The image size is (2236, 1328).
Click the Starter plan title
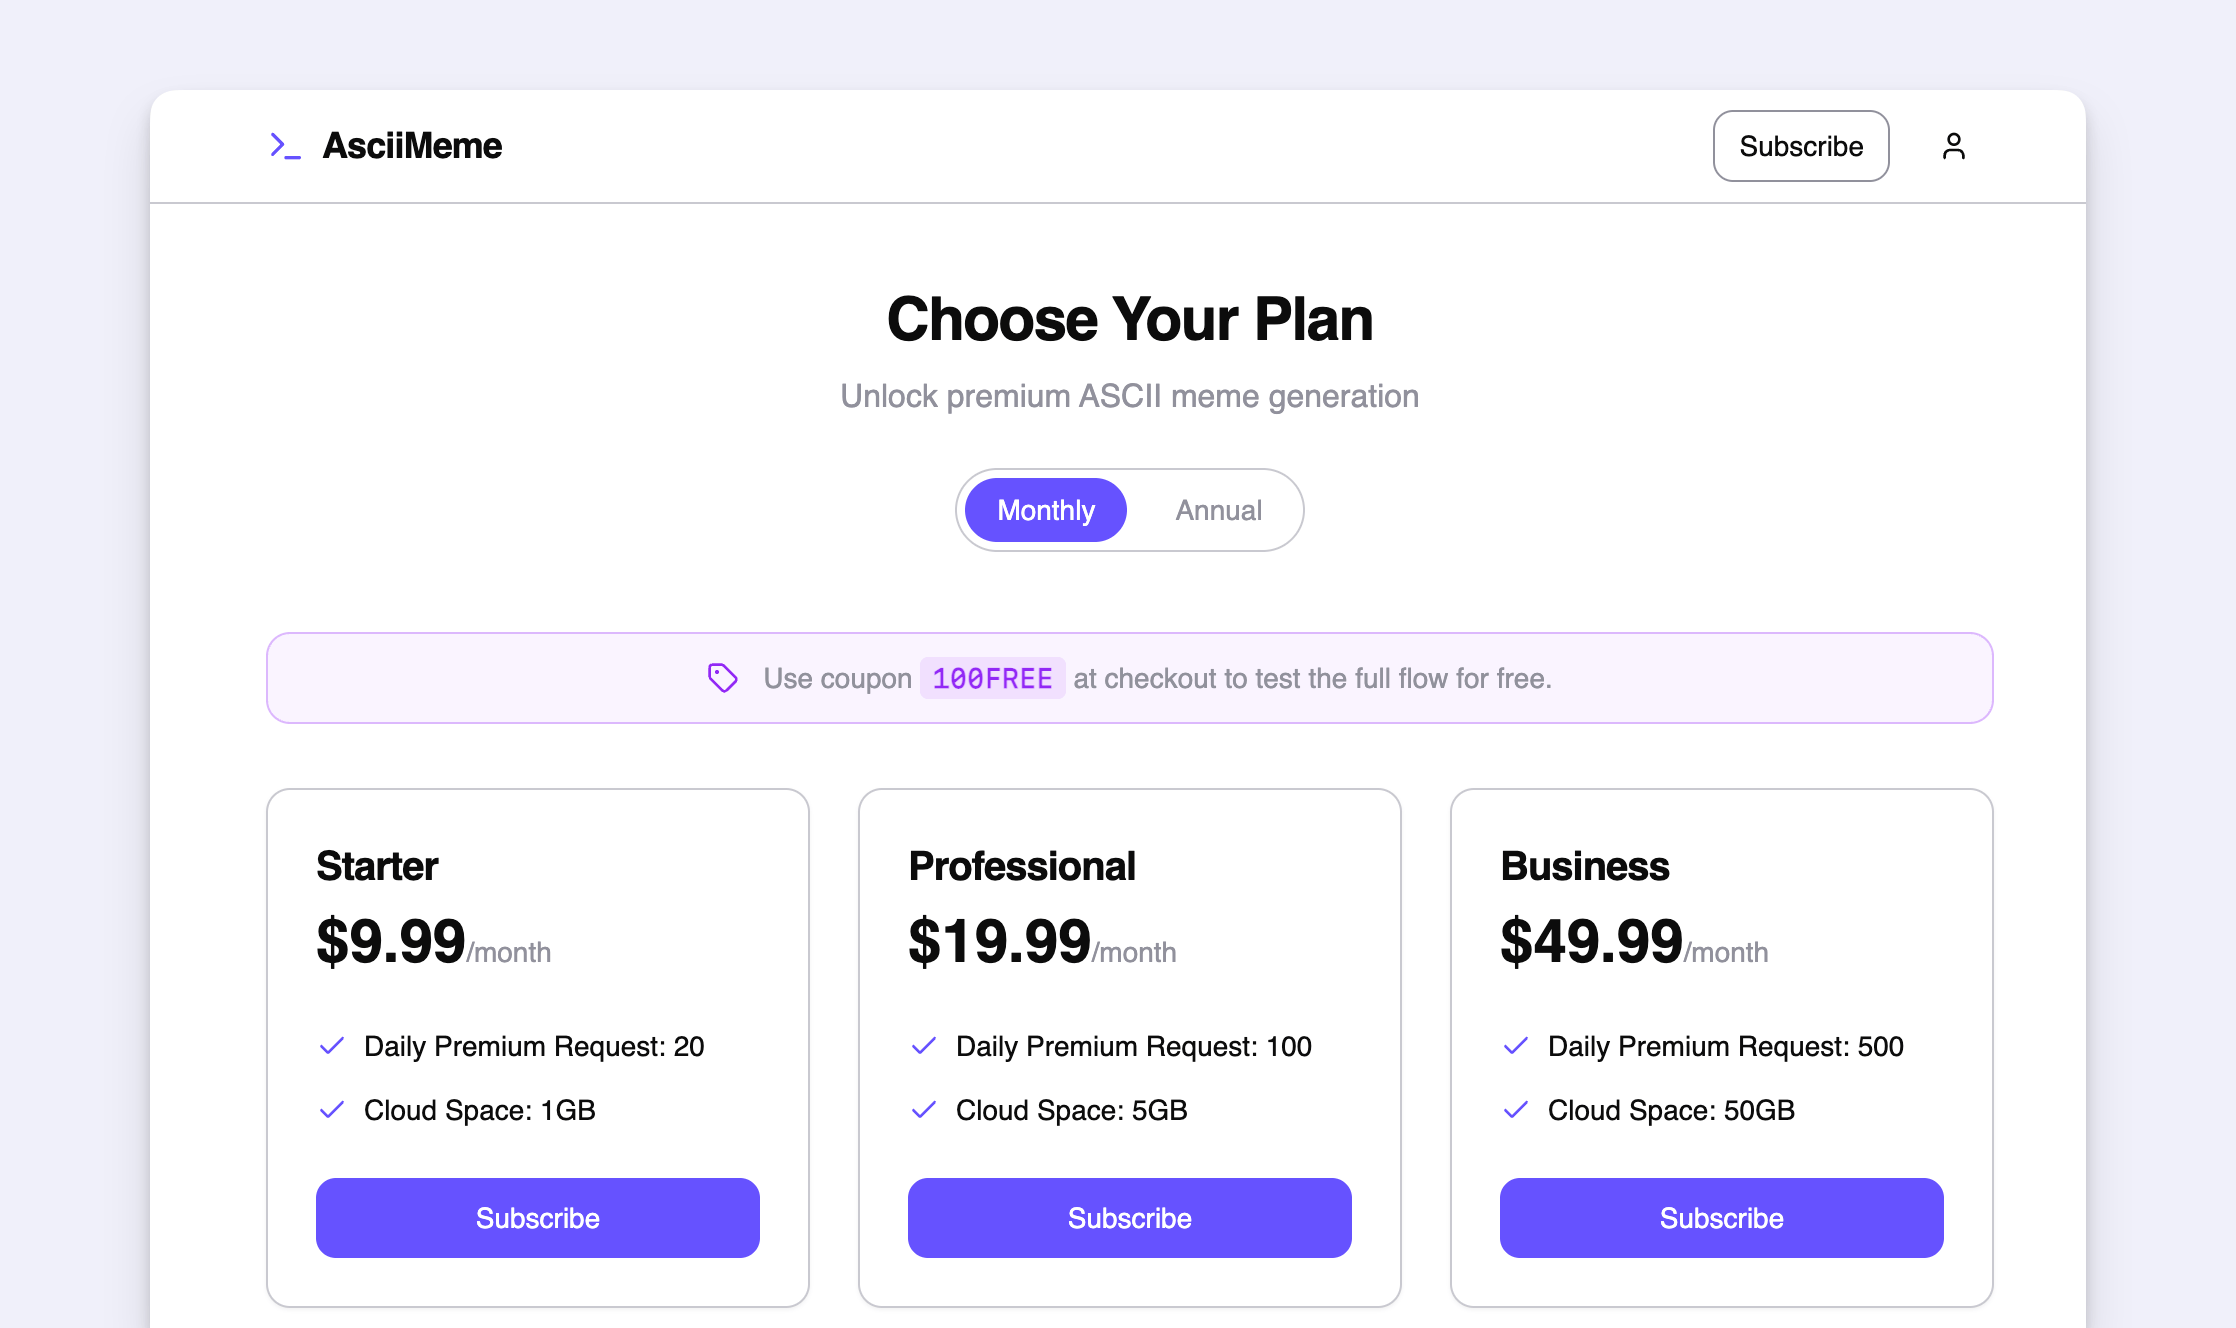[x=377, y=866]
